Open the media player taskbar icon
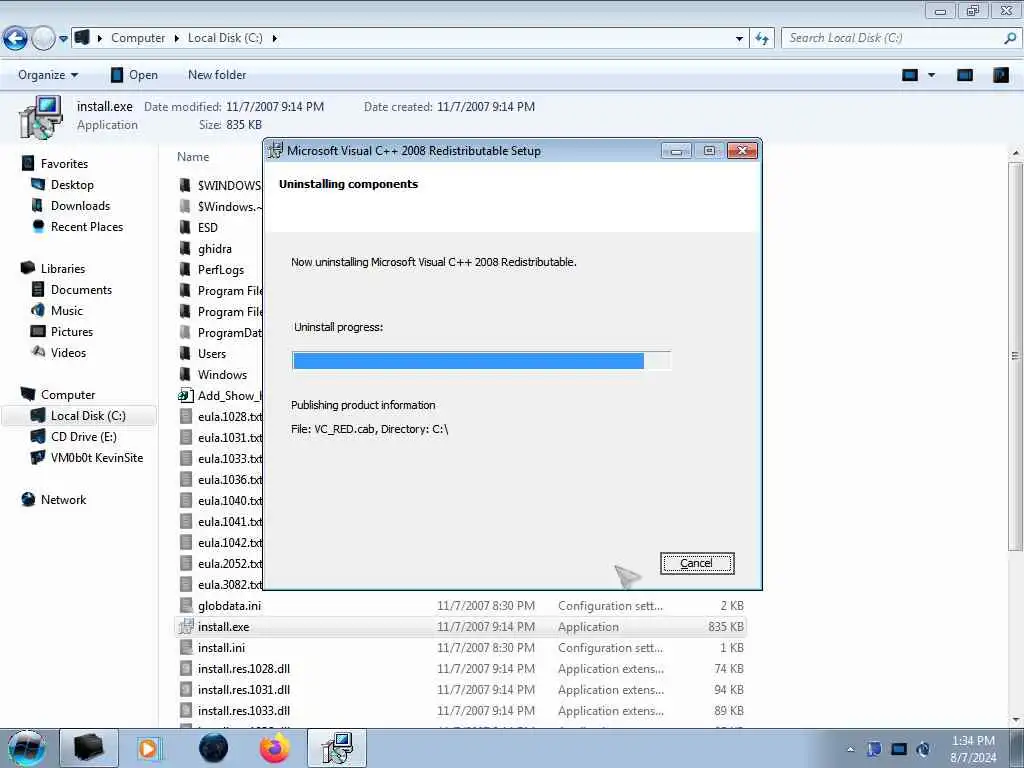Viewport: 1024px width, 768px height. point(149,748)
